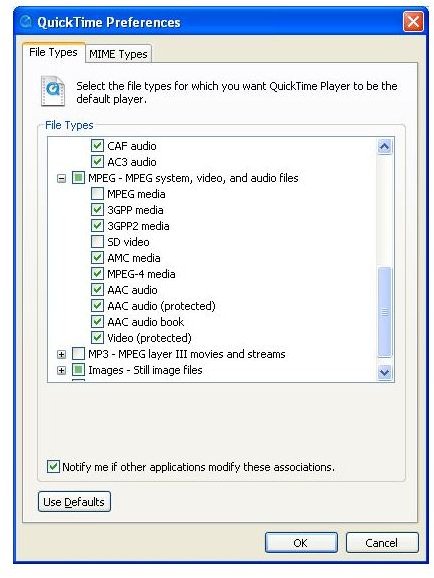
Task: Toggle the CAF audio checkbox
Action: (x=97, y=146)
